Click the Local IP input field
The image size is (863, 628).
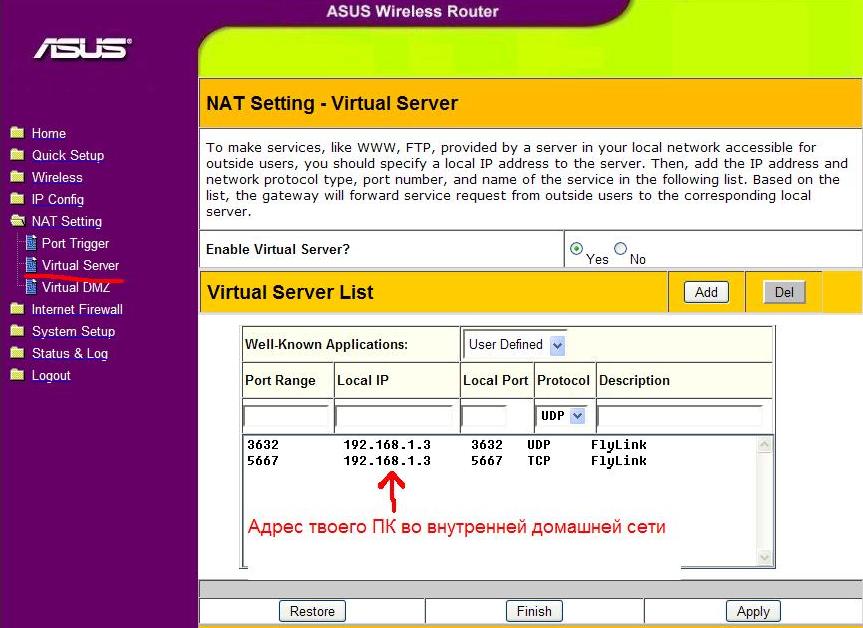[x=394, y=415]
